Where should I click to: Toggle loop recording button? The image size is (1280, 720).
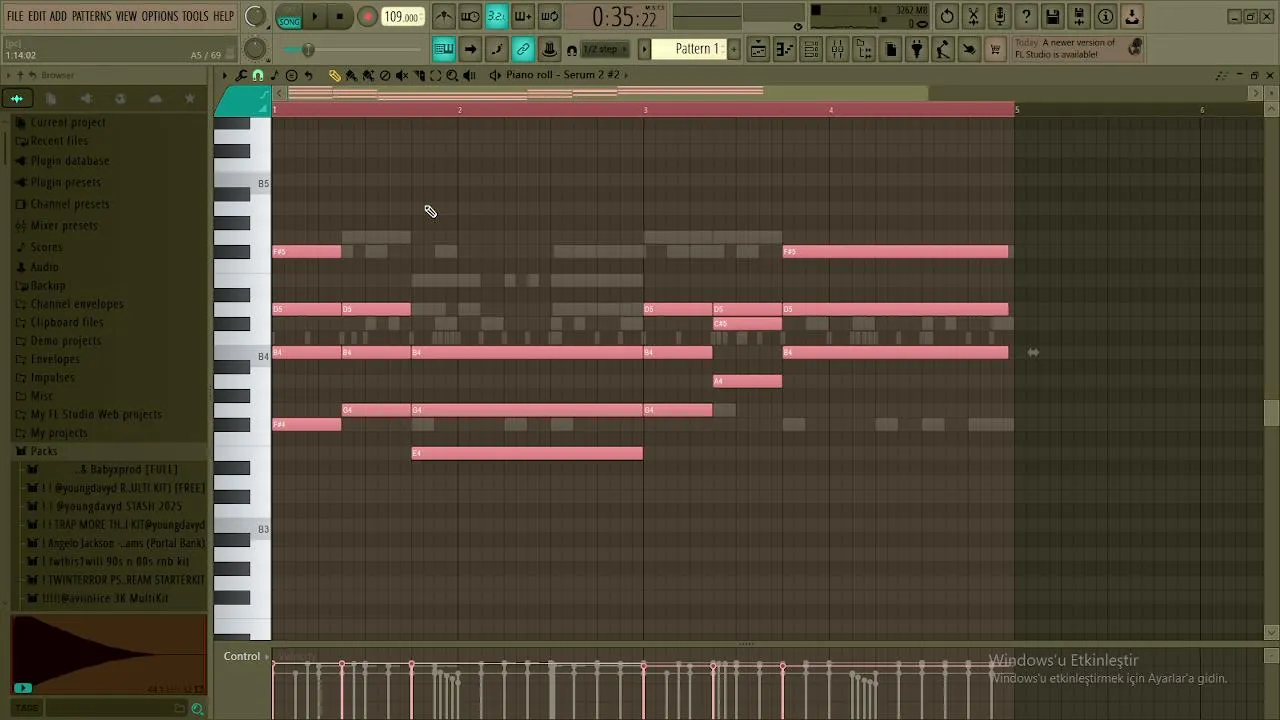tap(549, 17)
